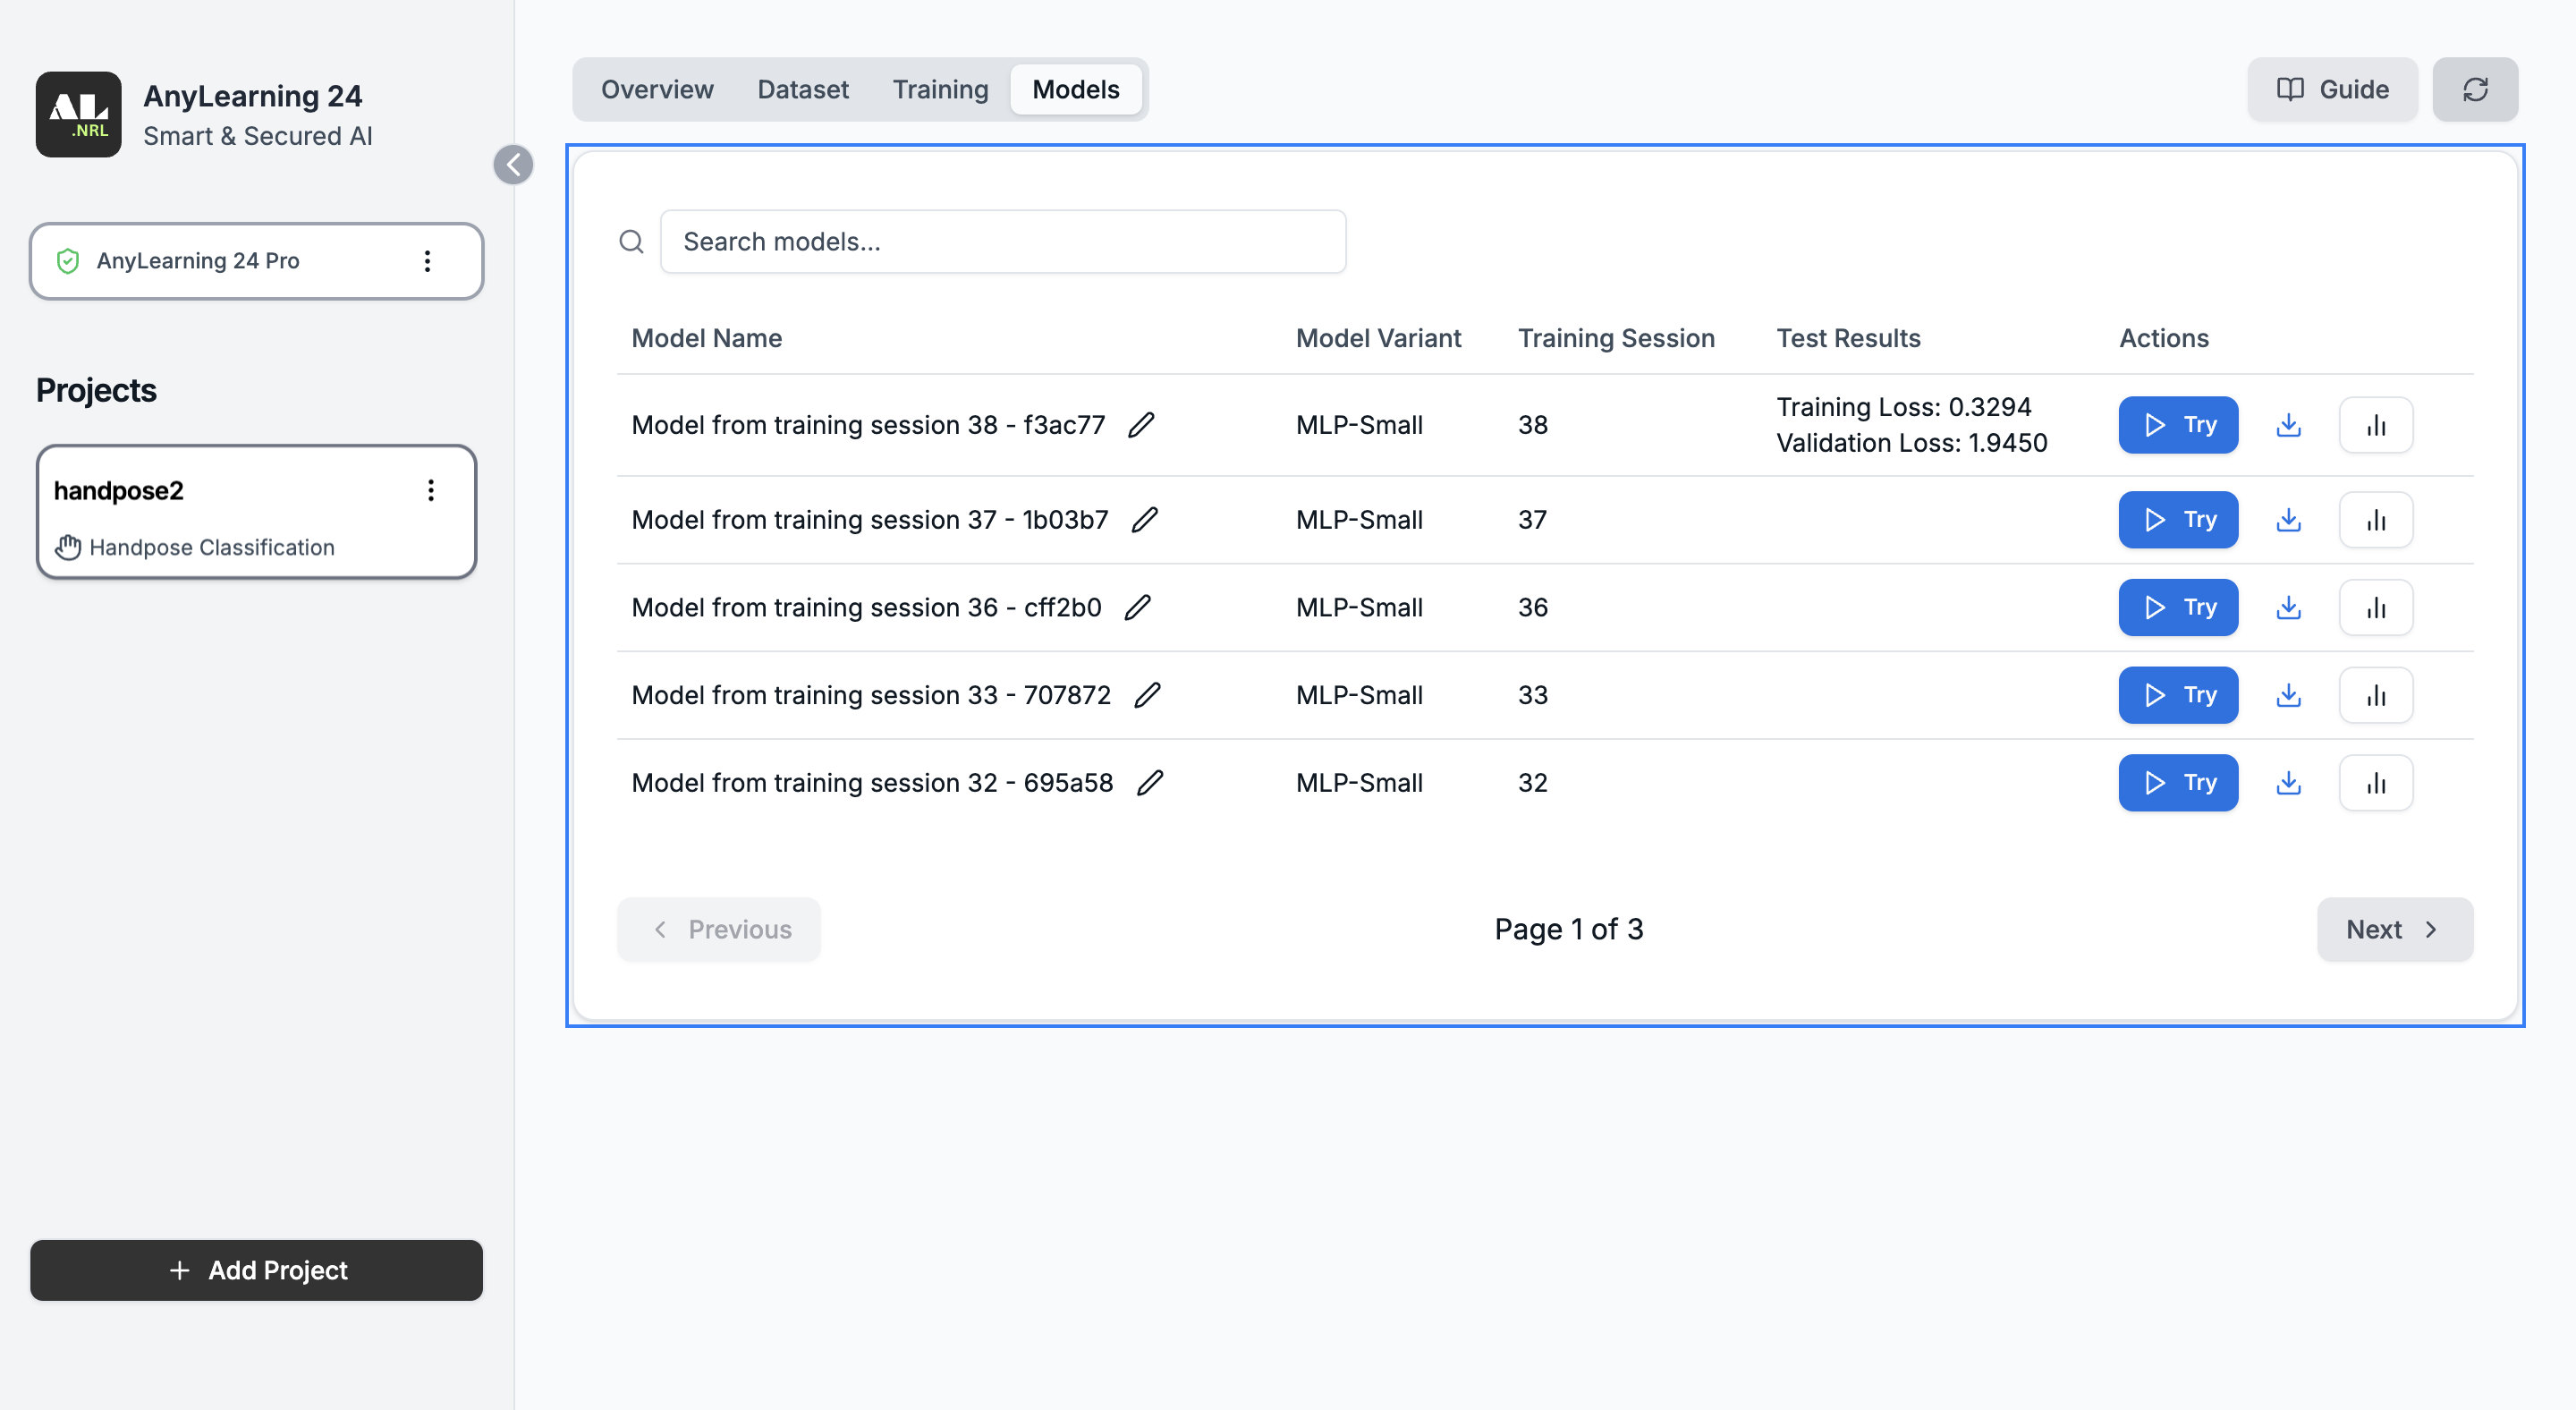Click the refresh icon button

(2474, 90)
